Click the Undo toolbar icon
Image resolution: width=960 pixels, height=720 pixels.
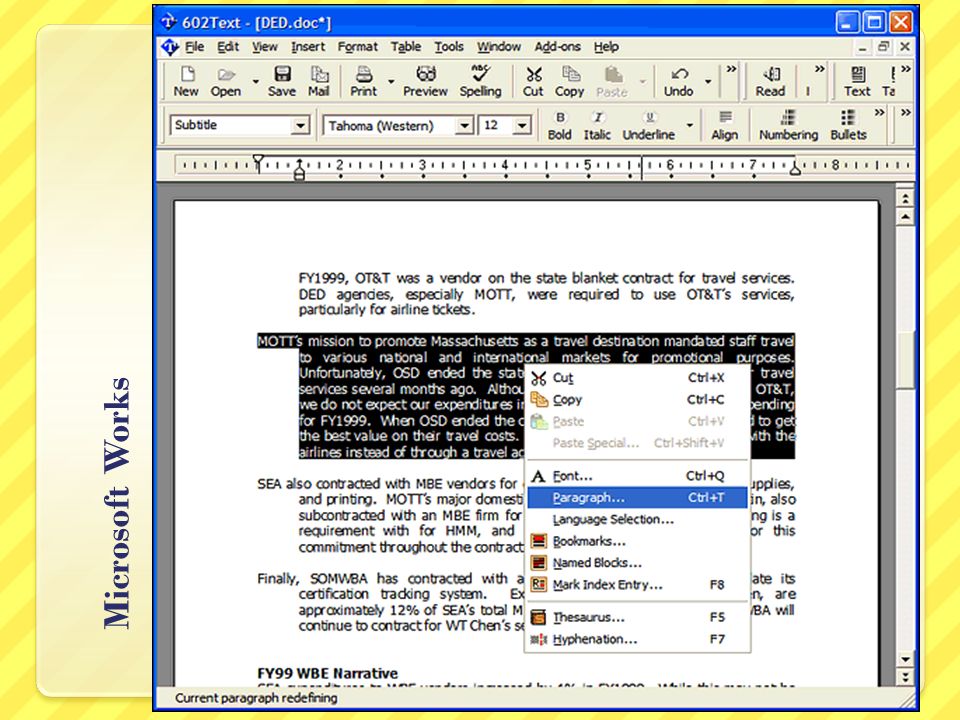click(679, 81)
